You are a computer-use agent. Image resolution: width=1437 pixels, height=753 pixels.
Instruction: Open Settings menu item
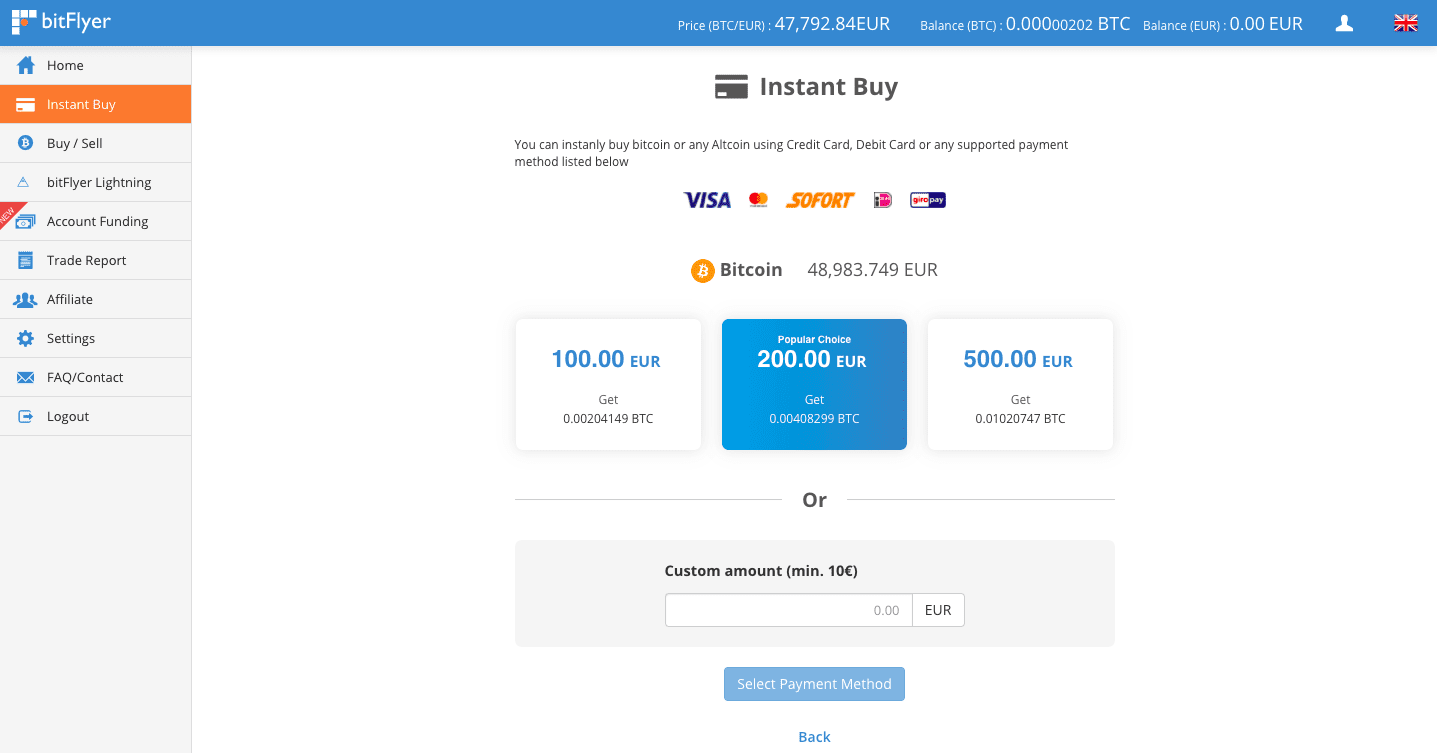coord(96,338)
